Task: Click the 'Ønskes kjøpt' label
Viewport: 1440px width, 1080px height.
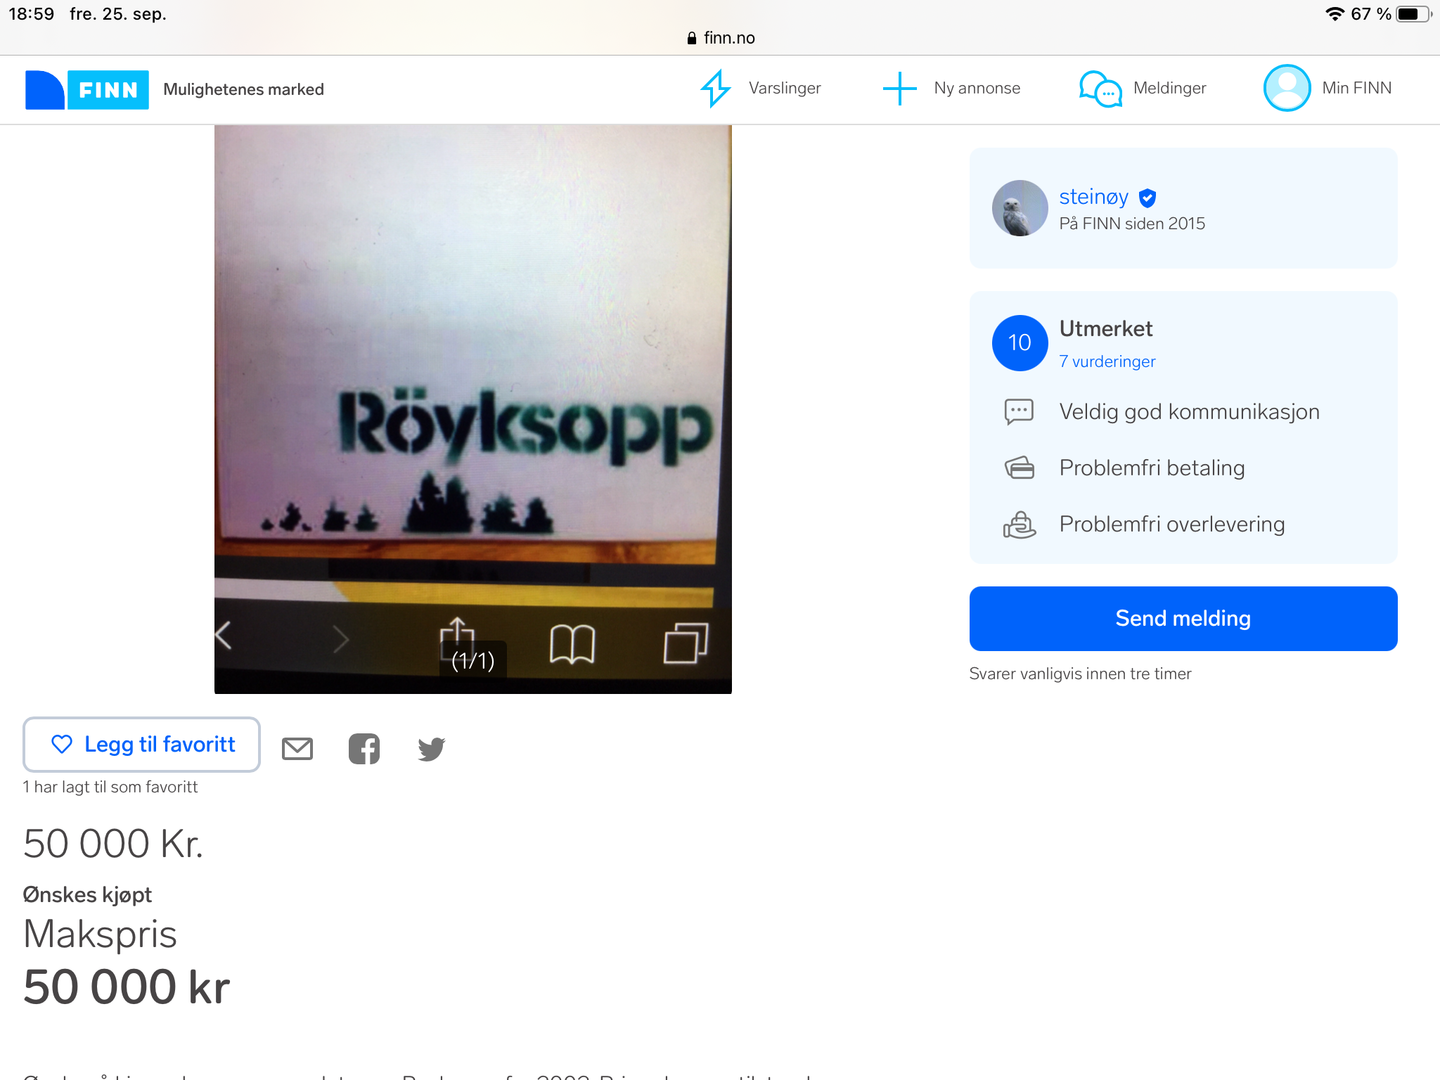Action: (87, 895)
